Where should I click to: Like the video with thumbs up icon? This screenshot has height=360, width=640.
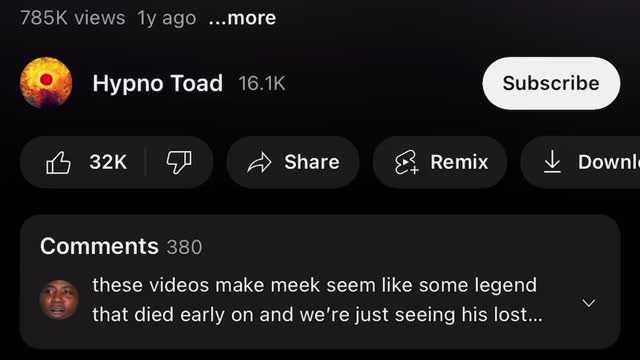click(58, 162)
